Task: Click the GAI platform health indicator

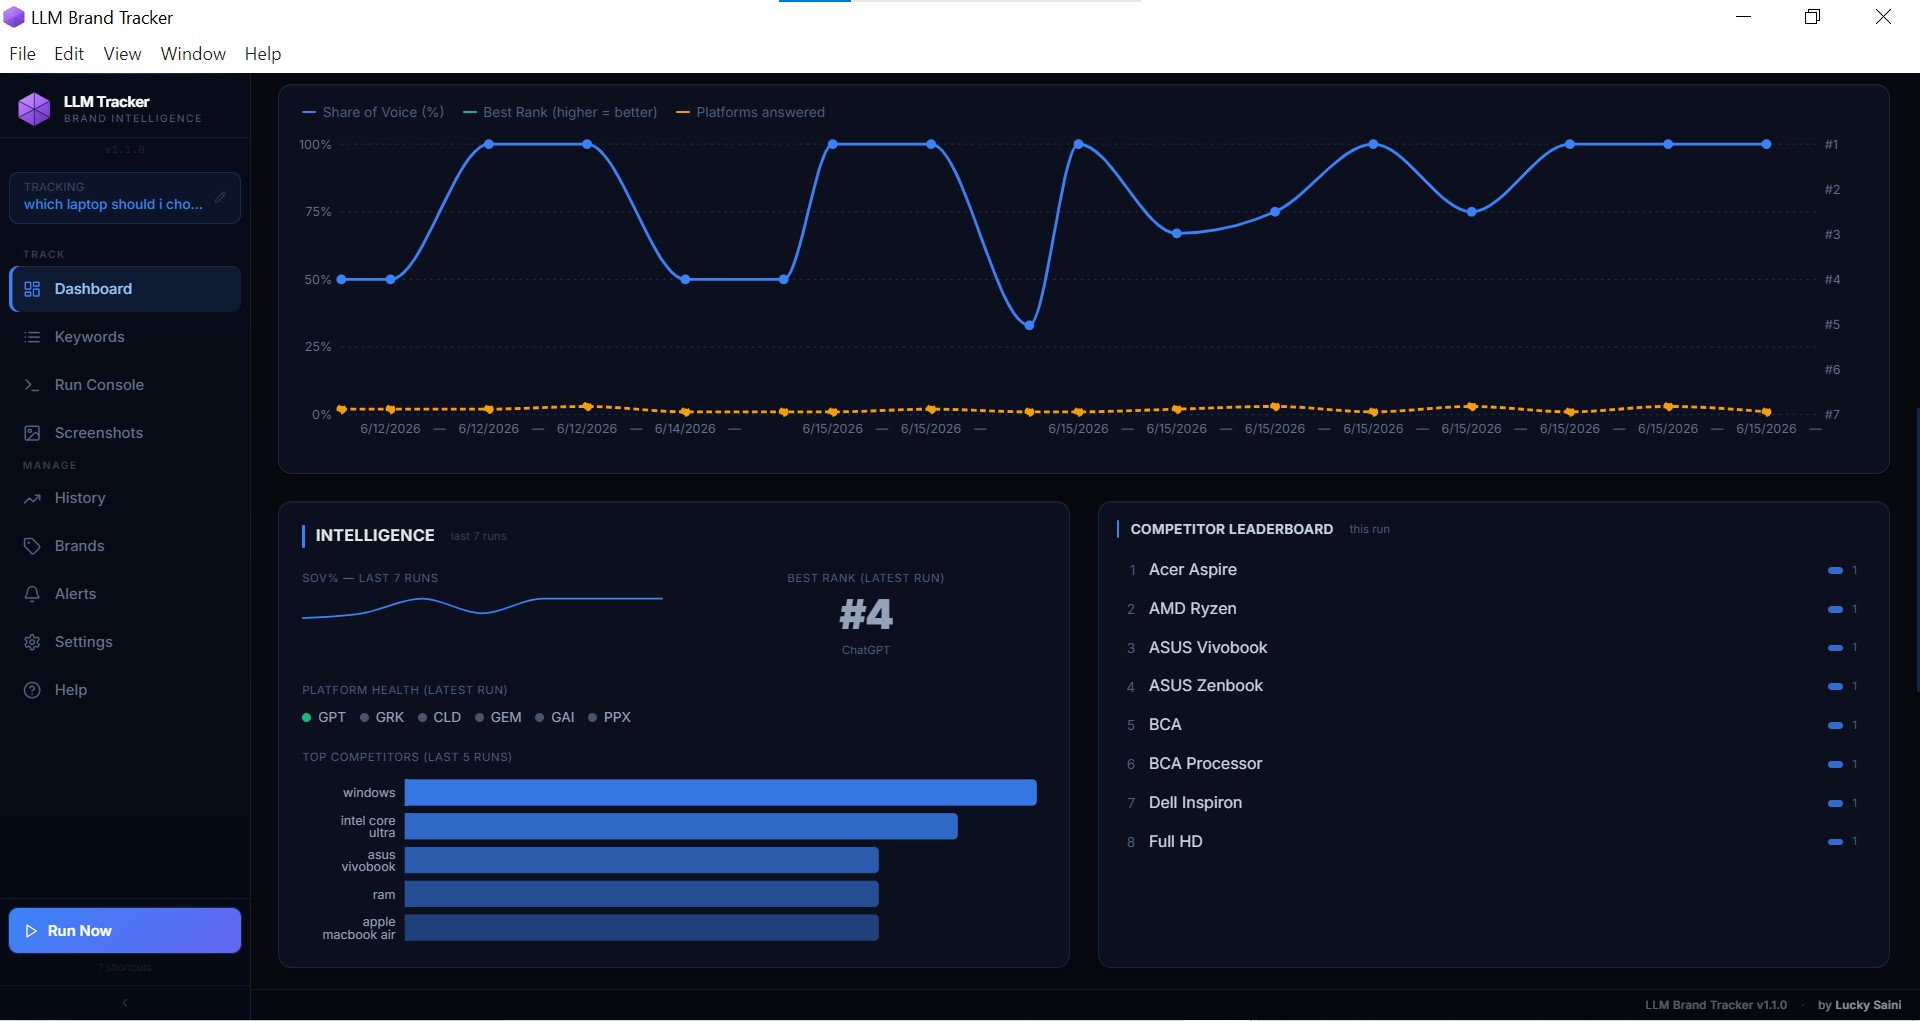Action: (x=555, y=717)
